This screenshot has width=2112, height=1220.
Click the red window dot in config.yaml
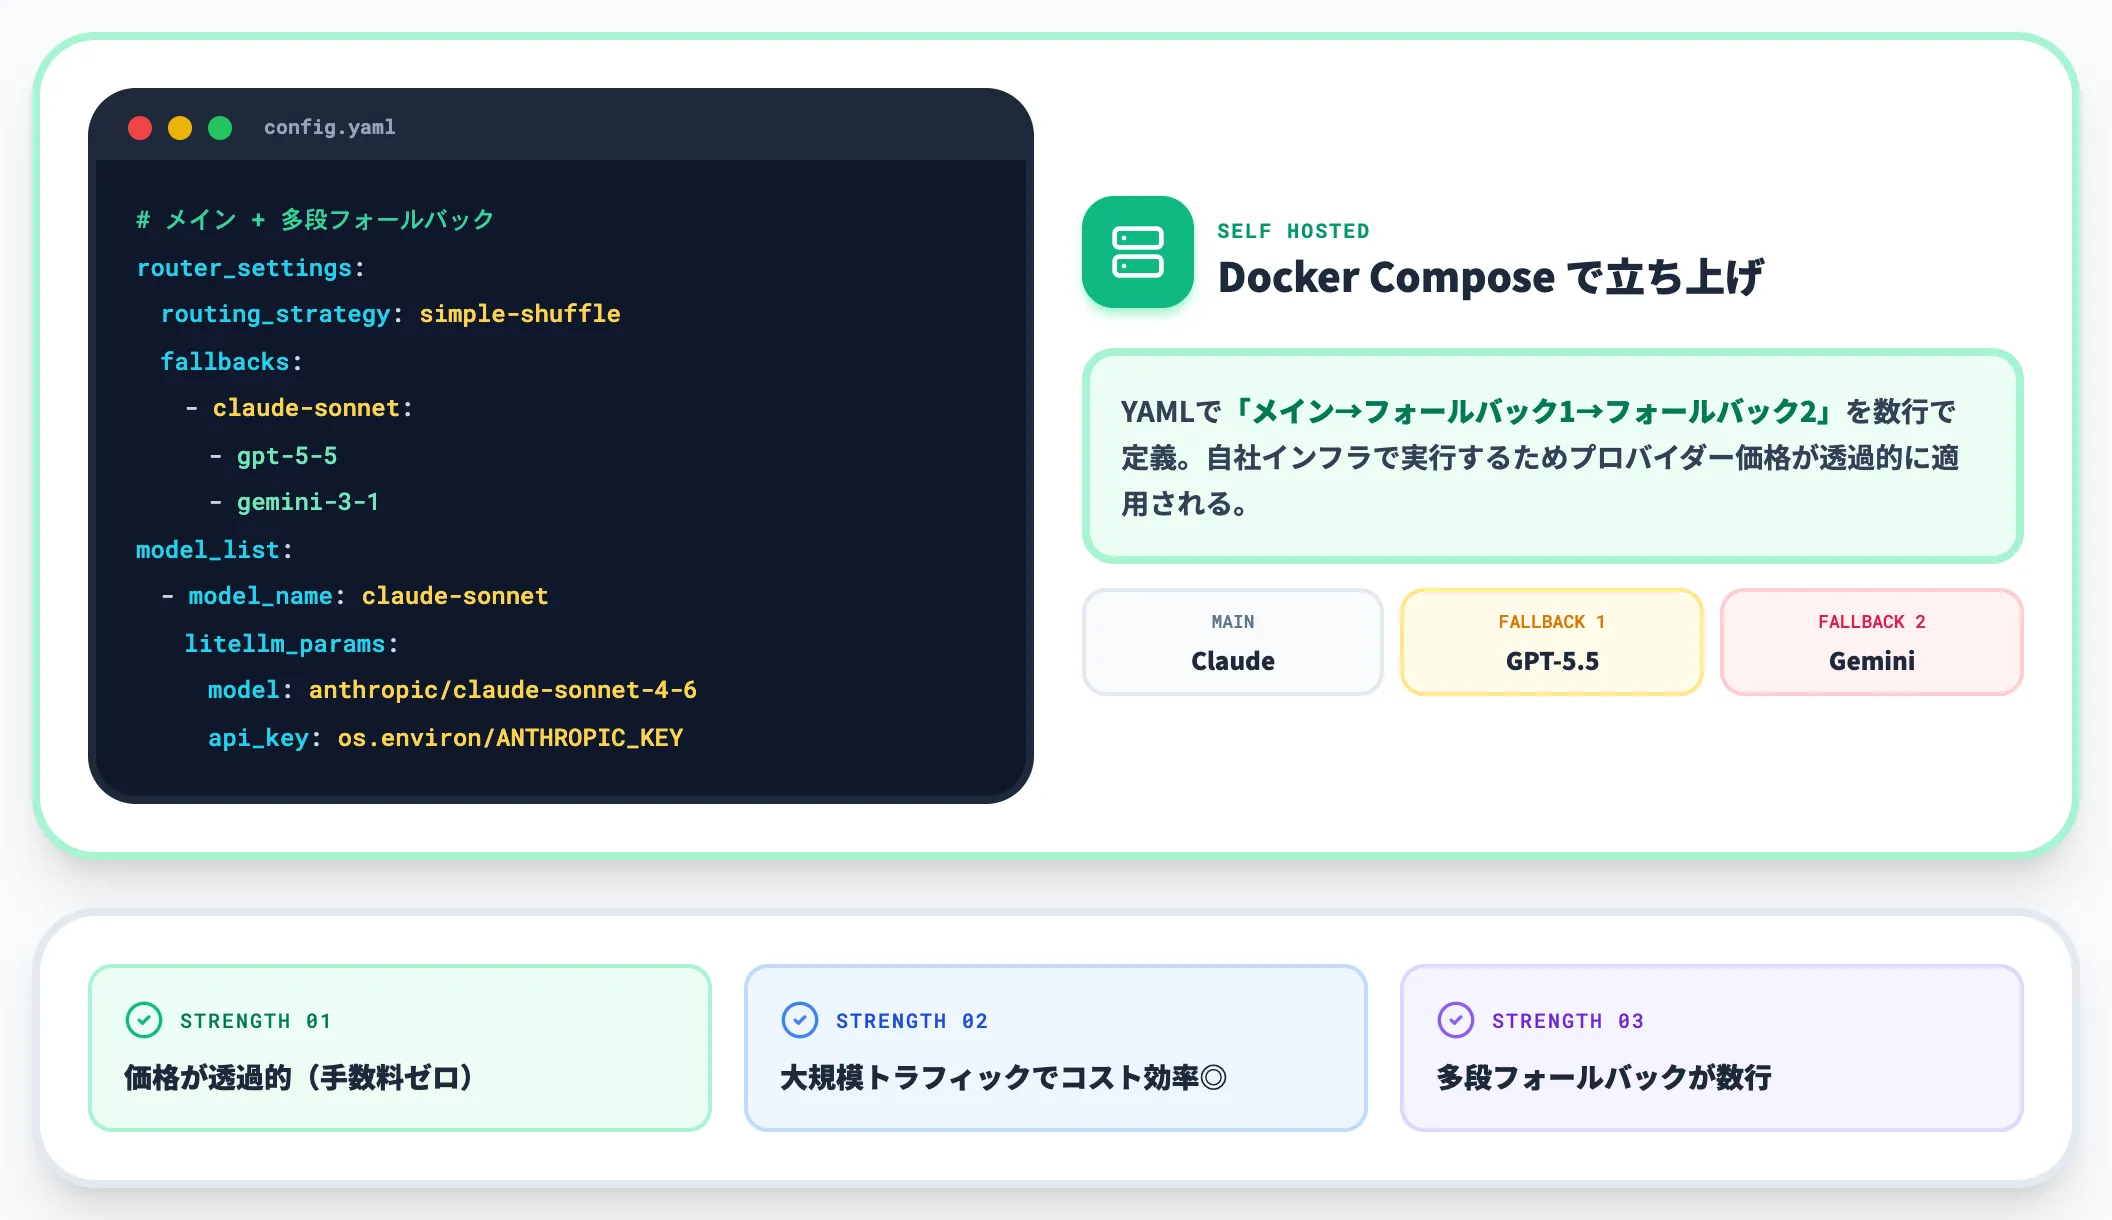coord(140,128)
